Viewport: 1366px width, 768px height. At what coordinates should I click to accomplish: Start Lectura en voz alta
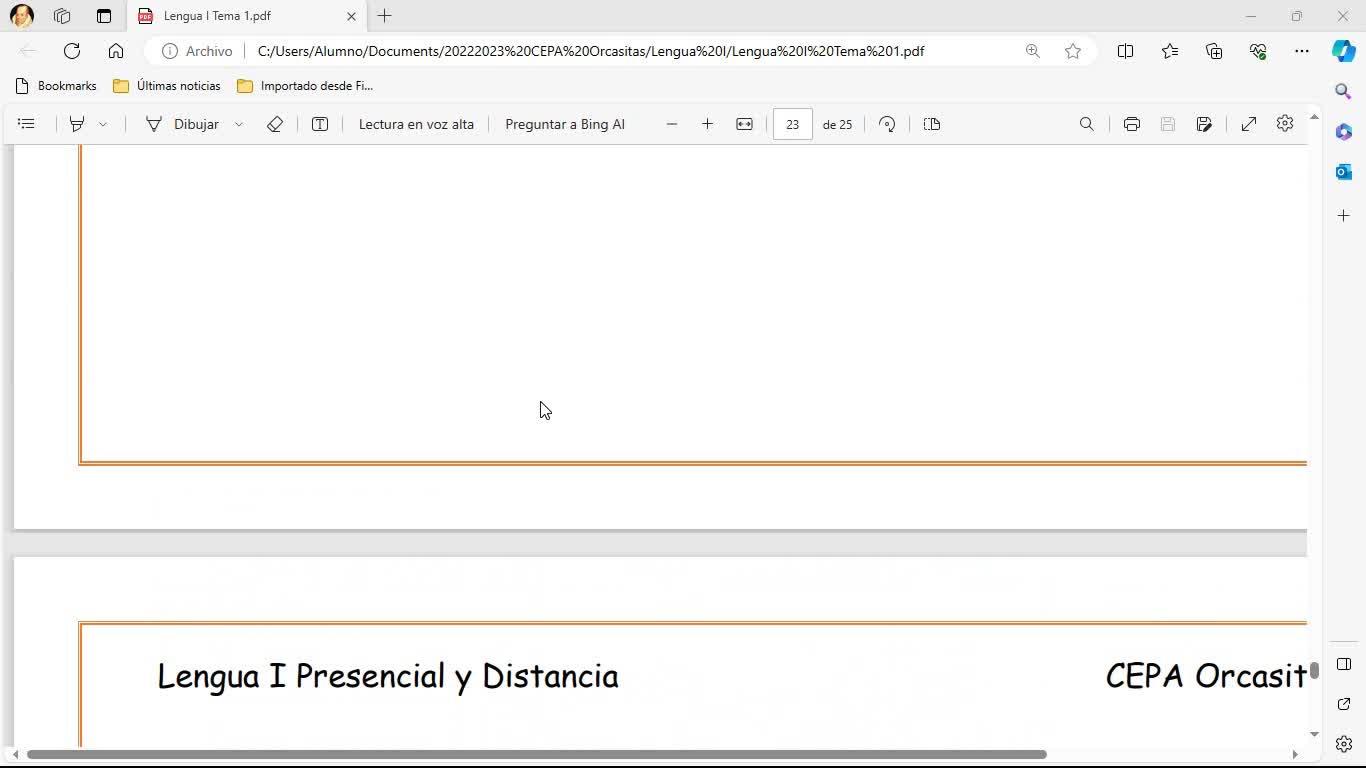pyautogui.click(x=416, y=124)
